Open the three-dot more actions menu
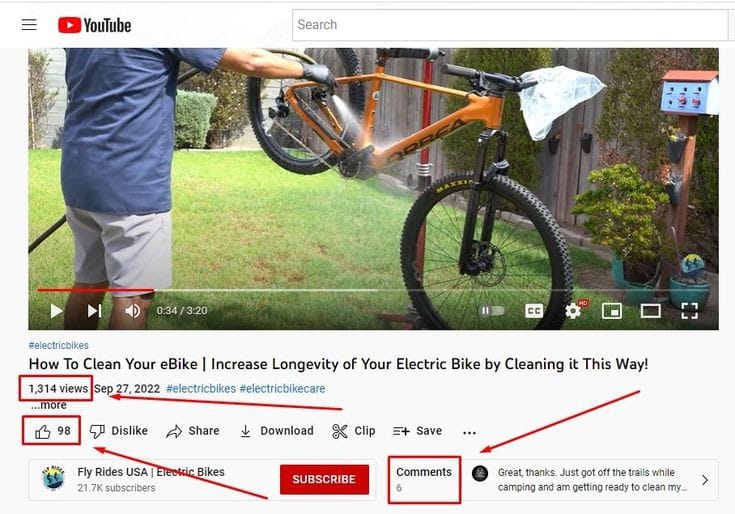Screen dimensions: 735x514 pyautogui.click(x=469, y=432)
